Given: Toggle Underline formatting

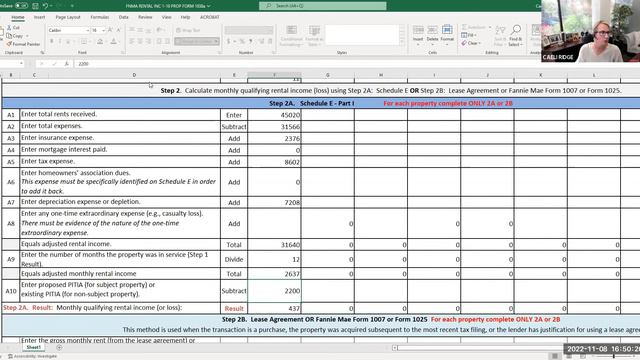Looking at the screenshot, I should 68,41.
